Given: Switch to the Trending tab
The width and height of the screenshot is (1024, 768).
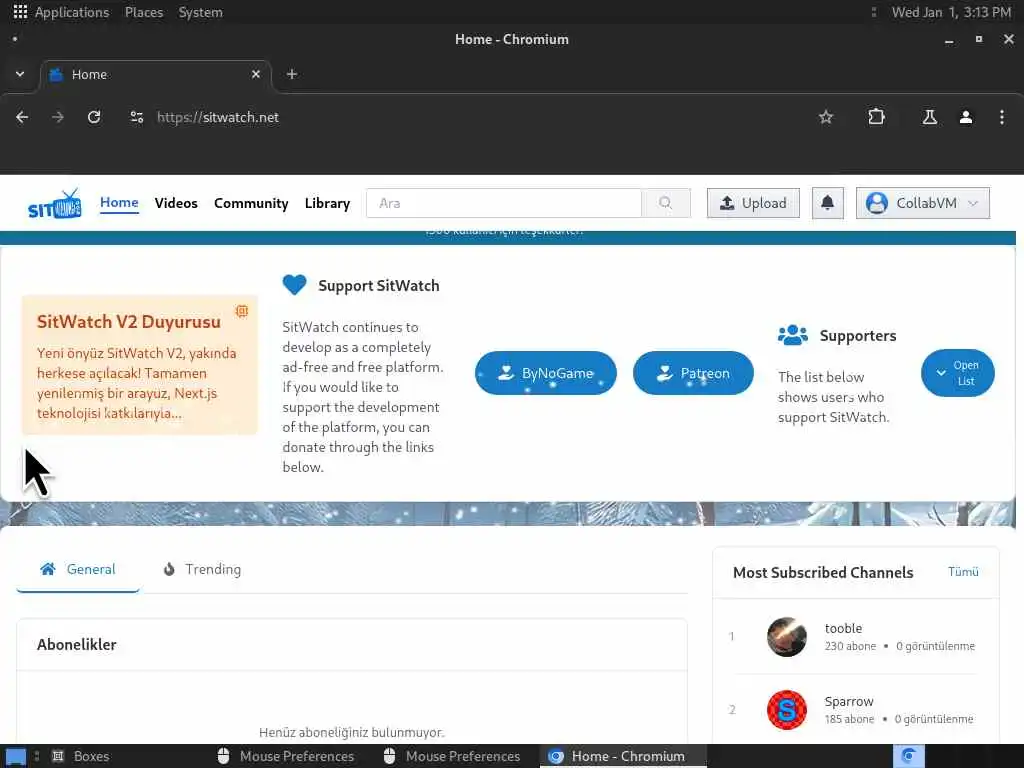Looking at the screenshot, I should 202,569.
